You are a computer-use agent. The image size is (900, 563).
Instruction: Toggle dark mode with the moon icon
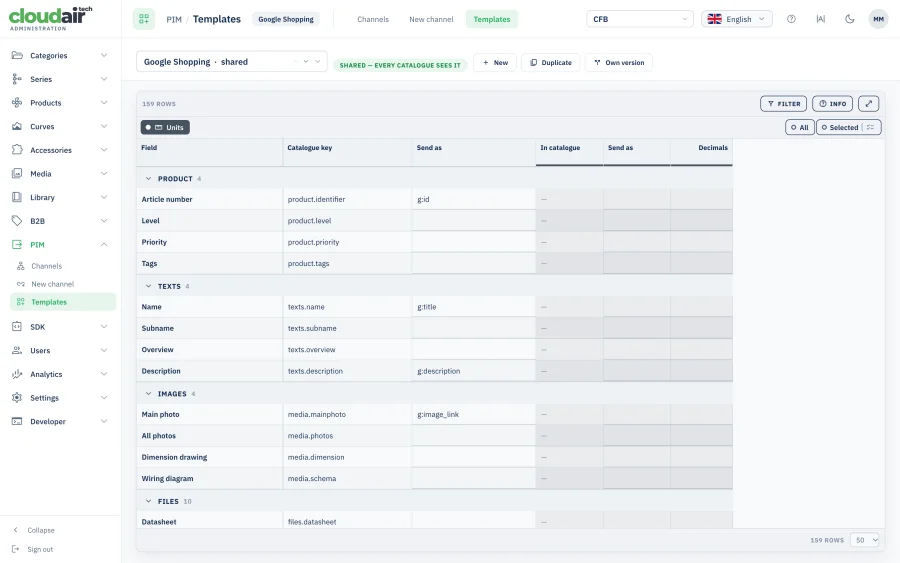coord(850,19)
